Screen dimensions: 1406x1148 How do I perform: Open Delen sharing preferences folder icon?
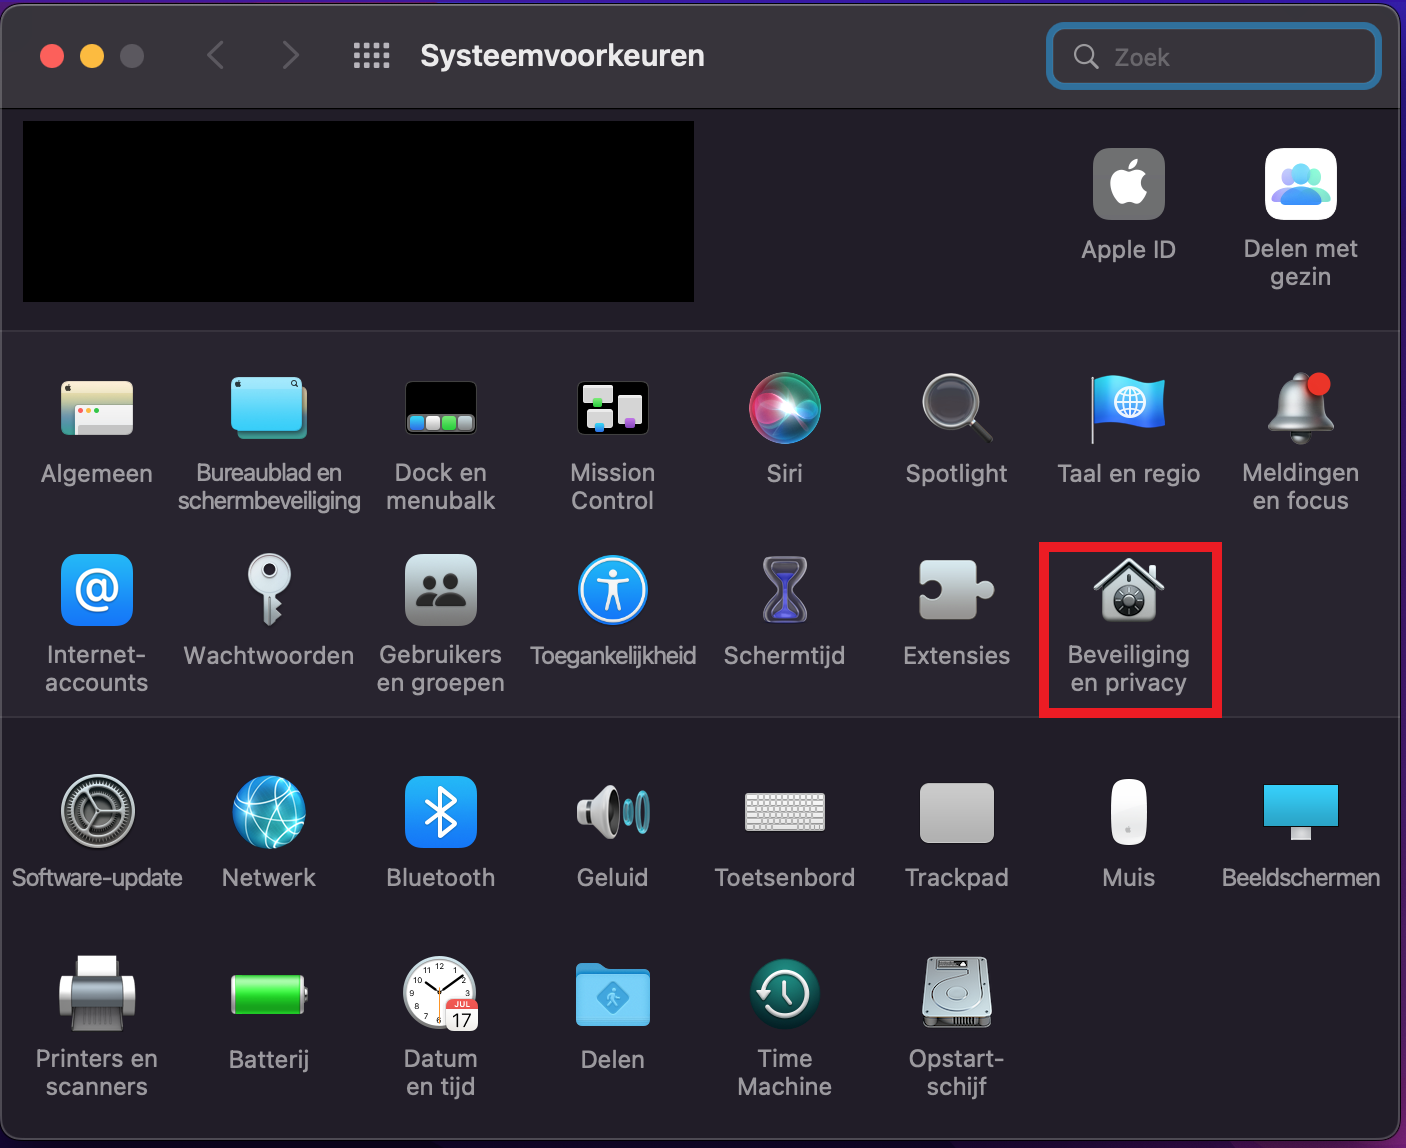tap(613, 994)
